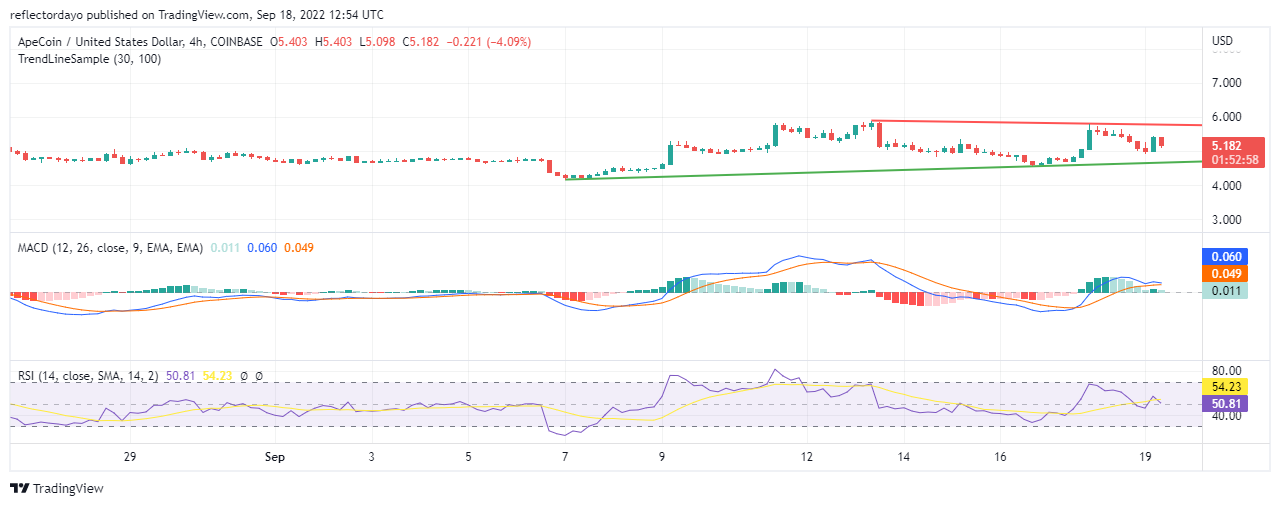Viewport: 1280px width, 506px height.
Task: Click the published by reflectordayo header text
Action: 196,15
